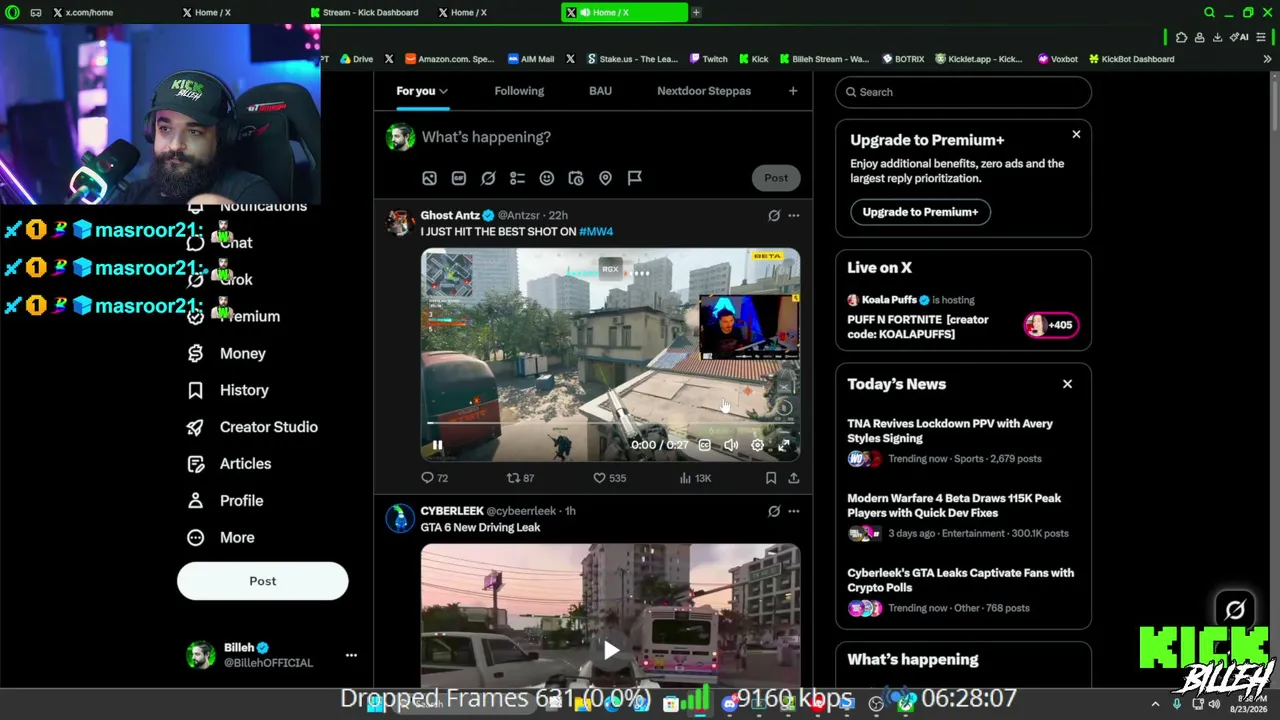The width and height of the screenshot is (1280, 720).
Task: Open more options on the CYBERLEEK post
Action: (794, 511)
